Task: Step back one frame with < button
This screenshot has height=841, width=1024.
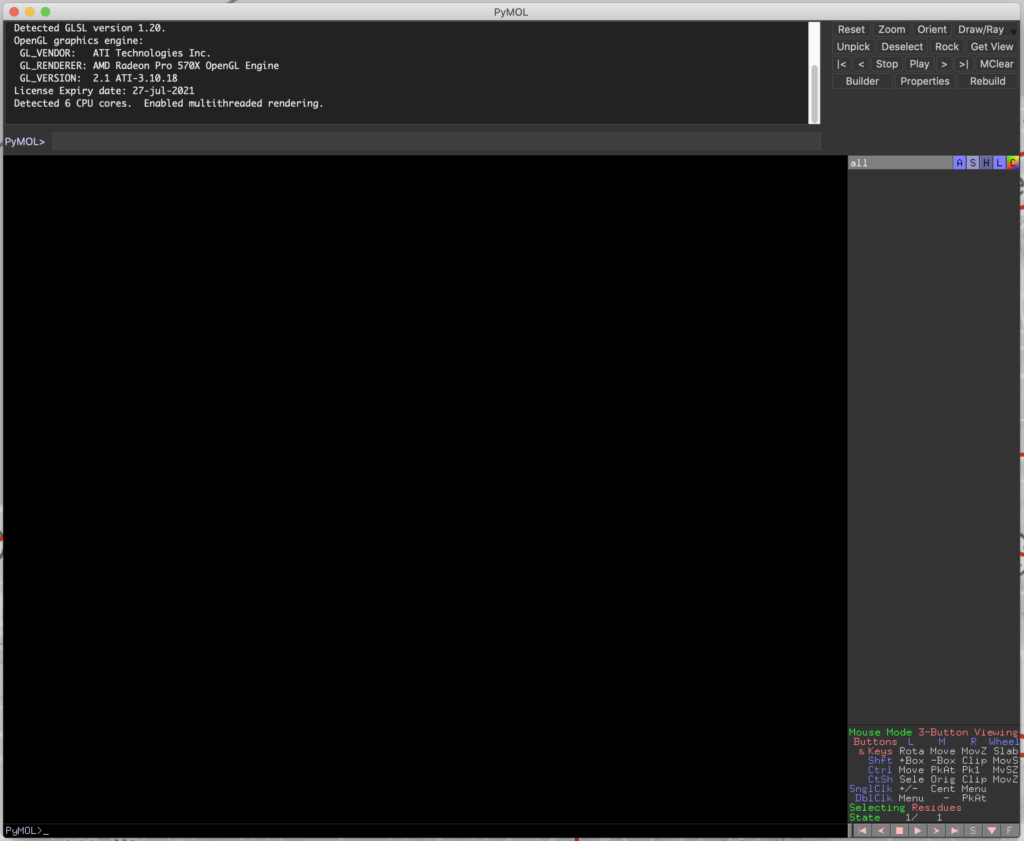Action: coord(861,64)
